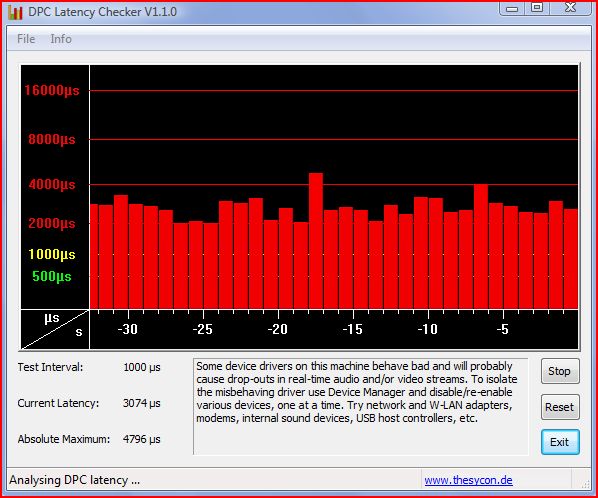Click the -30 seconds axis marker

point(127,329)
